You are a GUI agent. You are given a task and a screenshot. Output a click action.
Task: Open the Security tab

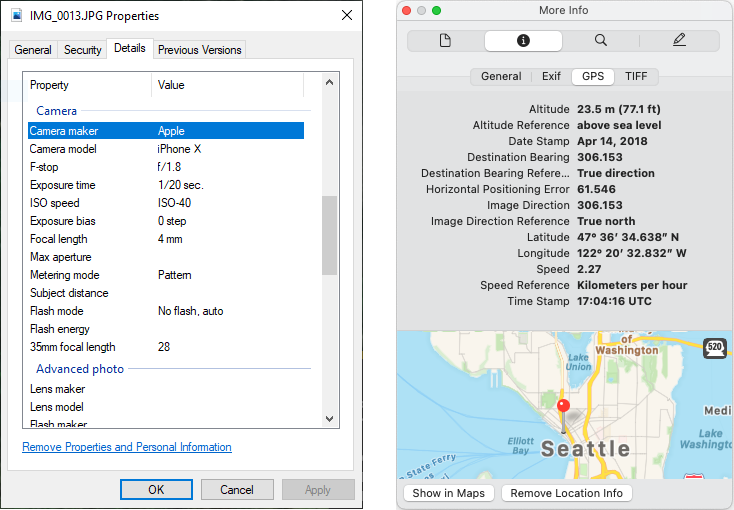click(82, 50)
